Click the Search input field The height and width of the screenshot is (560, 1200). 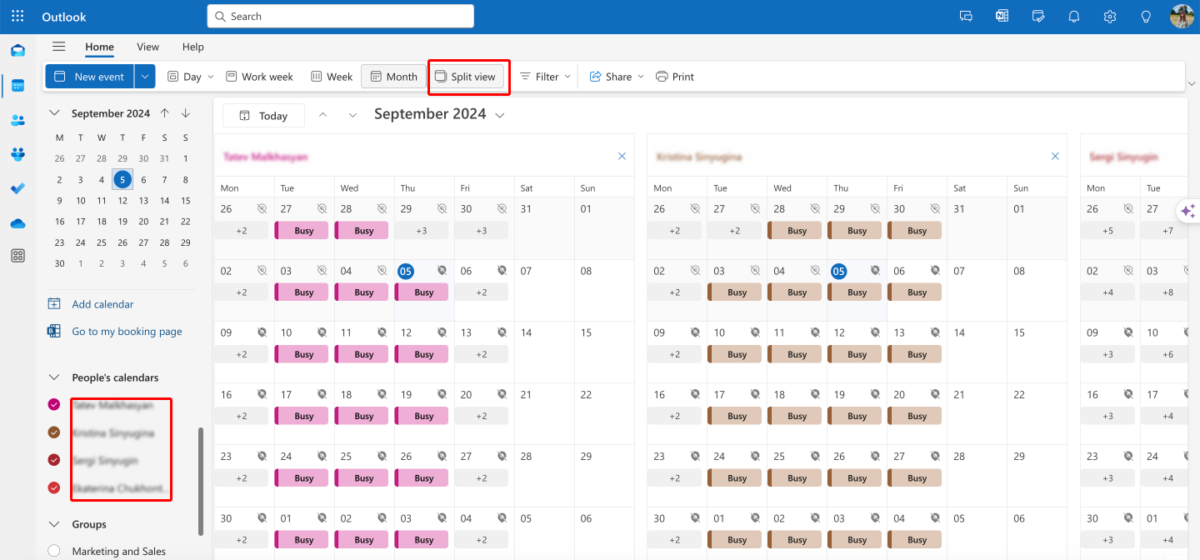(x=340, y=17)
